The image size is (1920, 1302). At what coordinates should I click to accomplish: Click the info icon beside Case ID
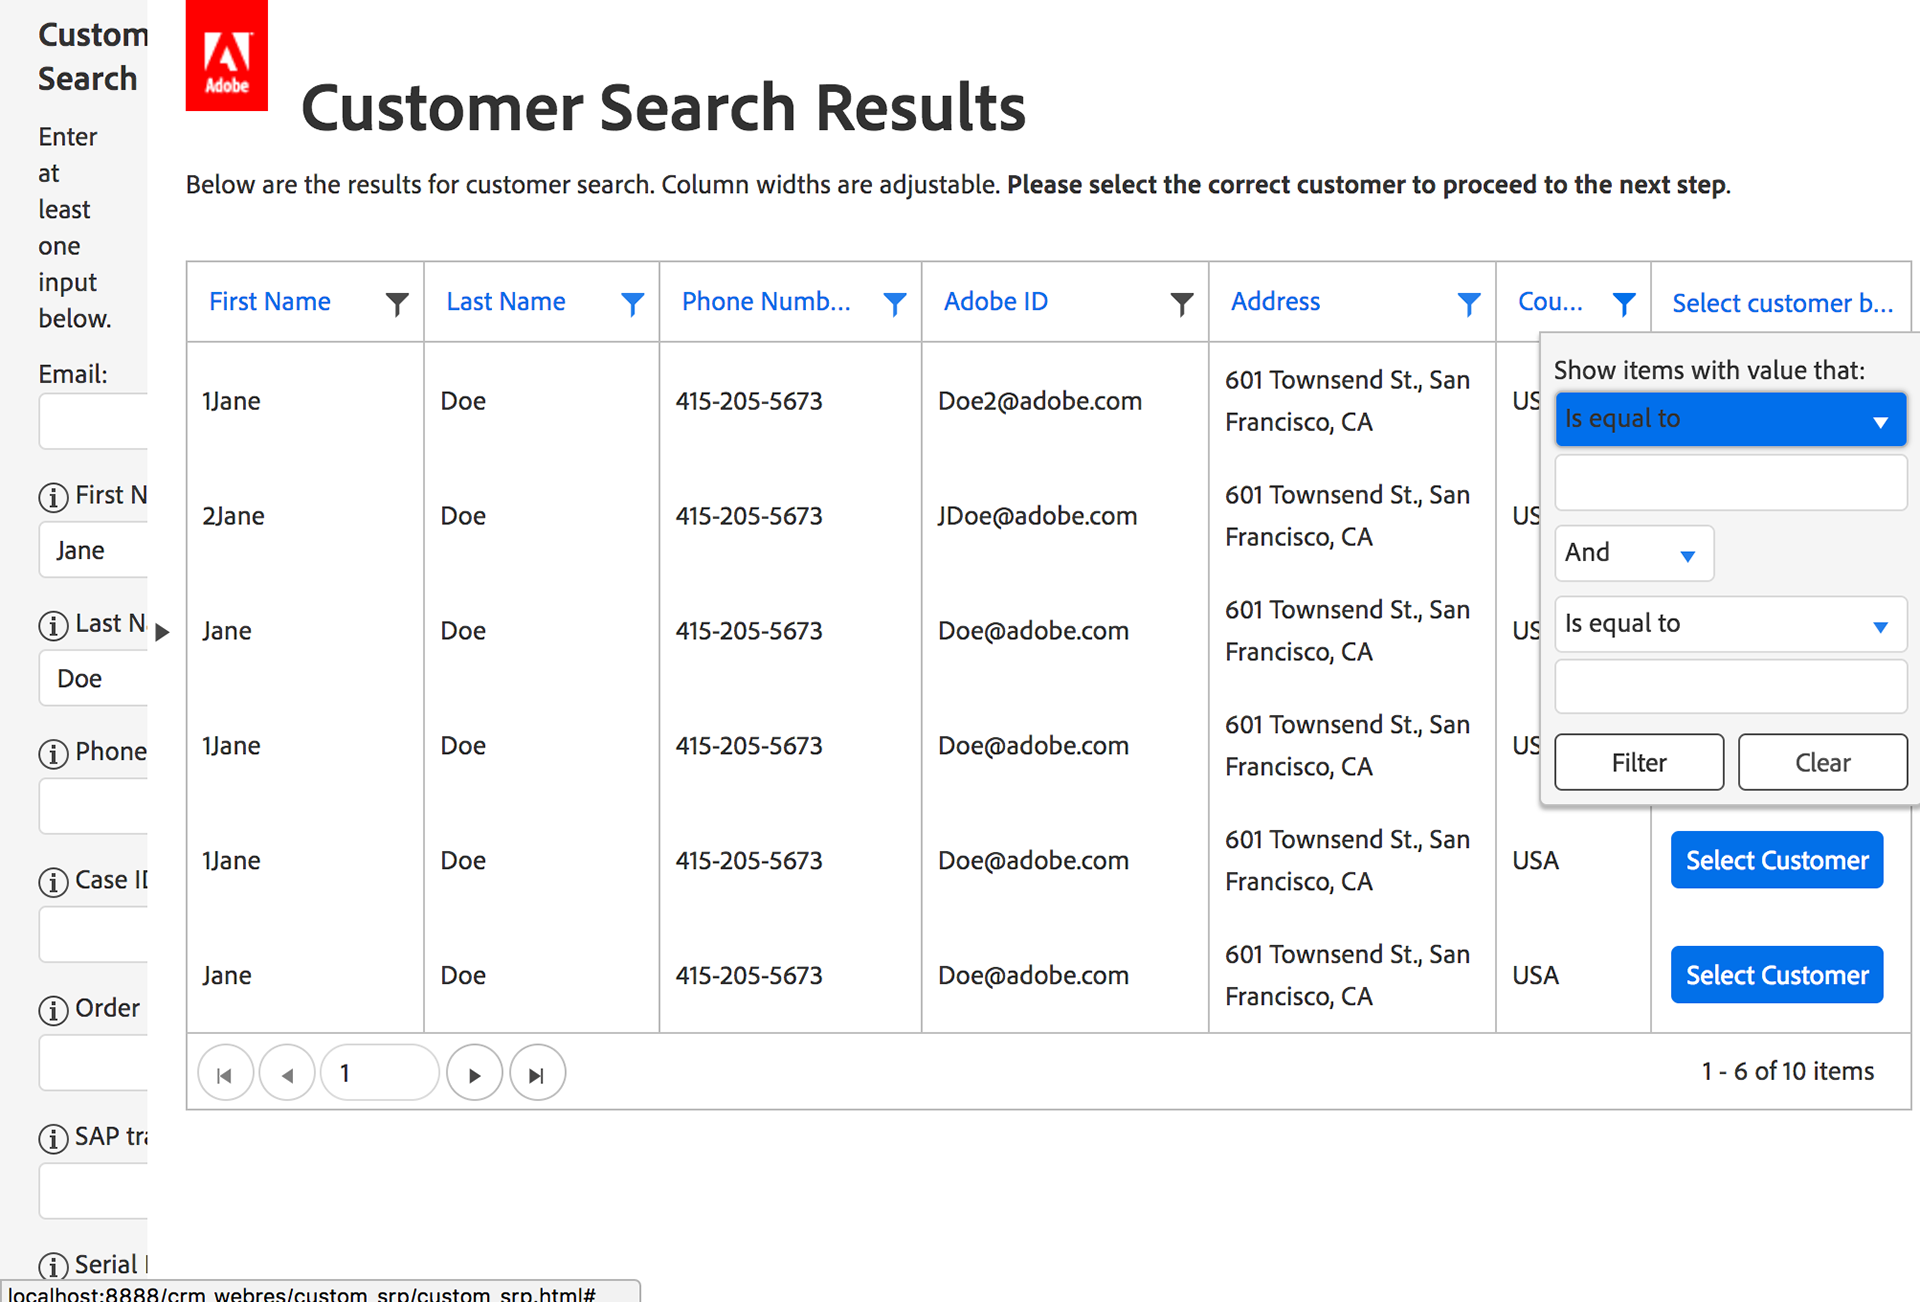coord(53,882)
